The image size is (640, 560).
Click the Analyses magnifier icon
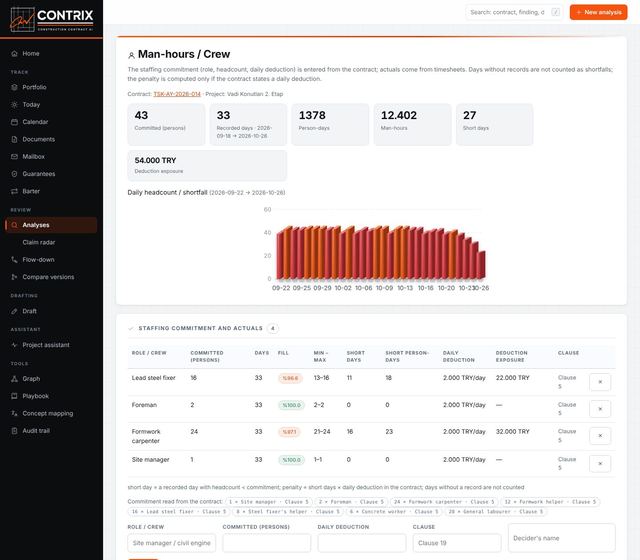(14, 225)
